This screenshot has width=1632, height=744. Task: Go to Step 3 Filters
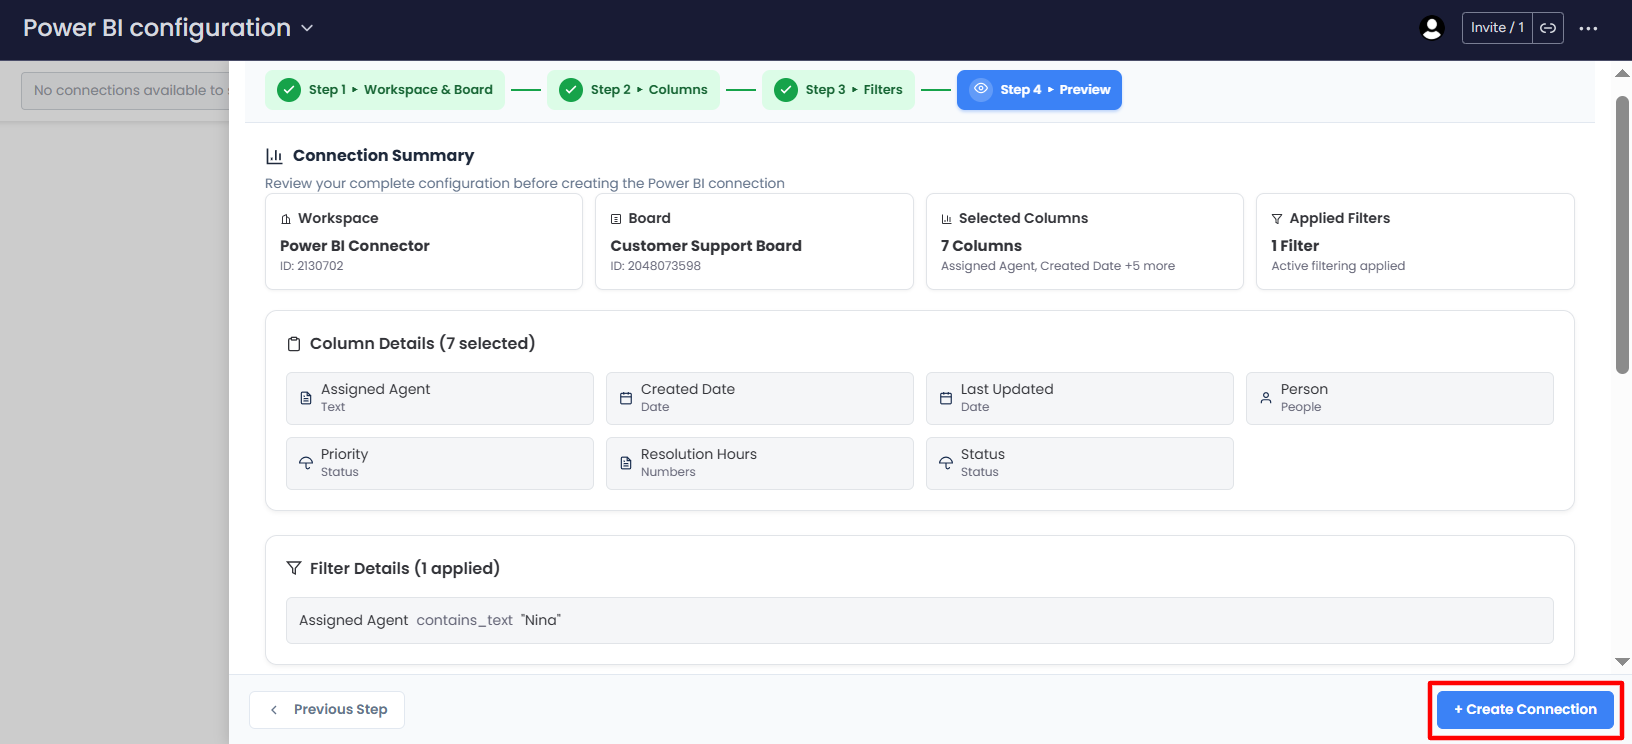(x=838, y=90)
